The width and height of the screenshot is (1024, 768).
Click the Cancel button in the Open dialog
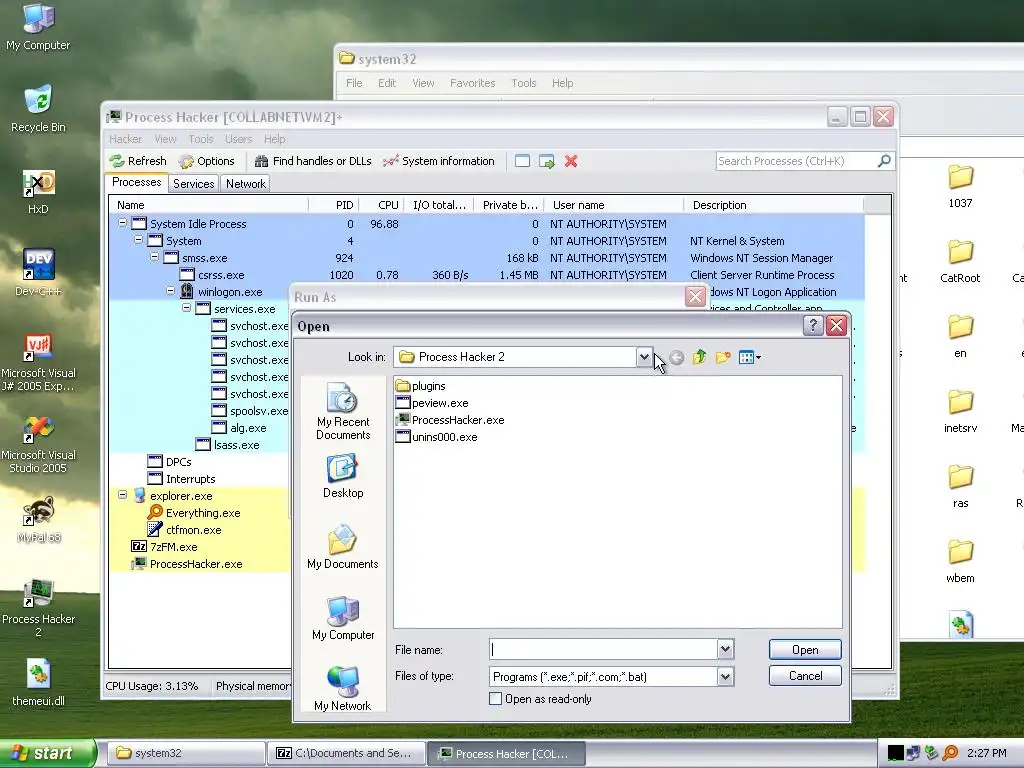805,676
